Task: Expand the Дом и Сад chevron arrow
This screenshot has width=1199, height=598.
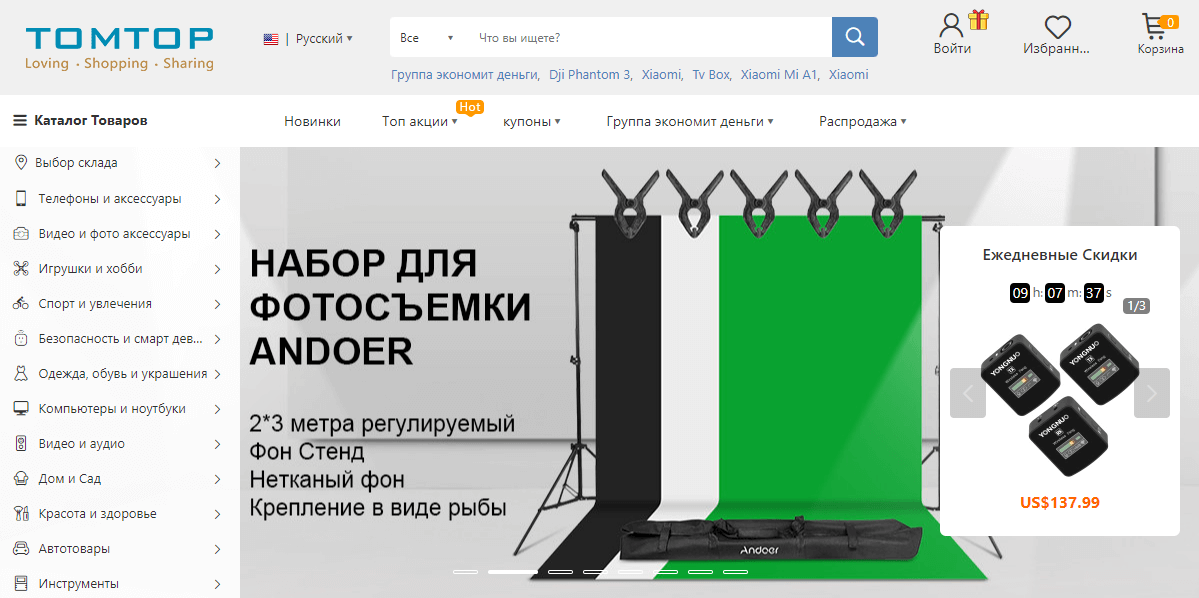Action: click(x=218, y=479)
